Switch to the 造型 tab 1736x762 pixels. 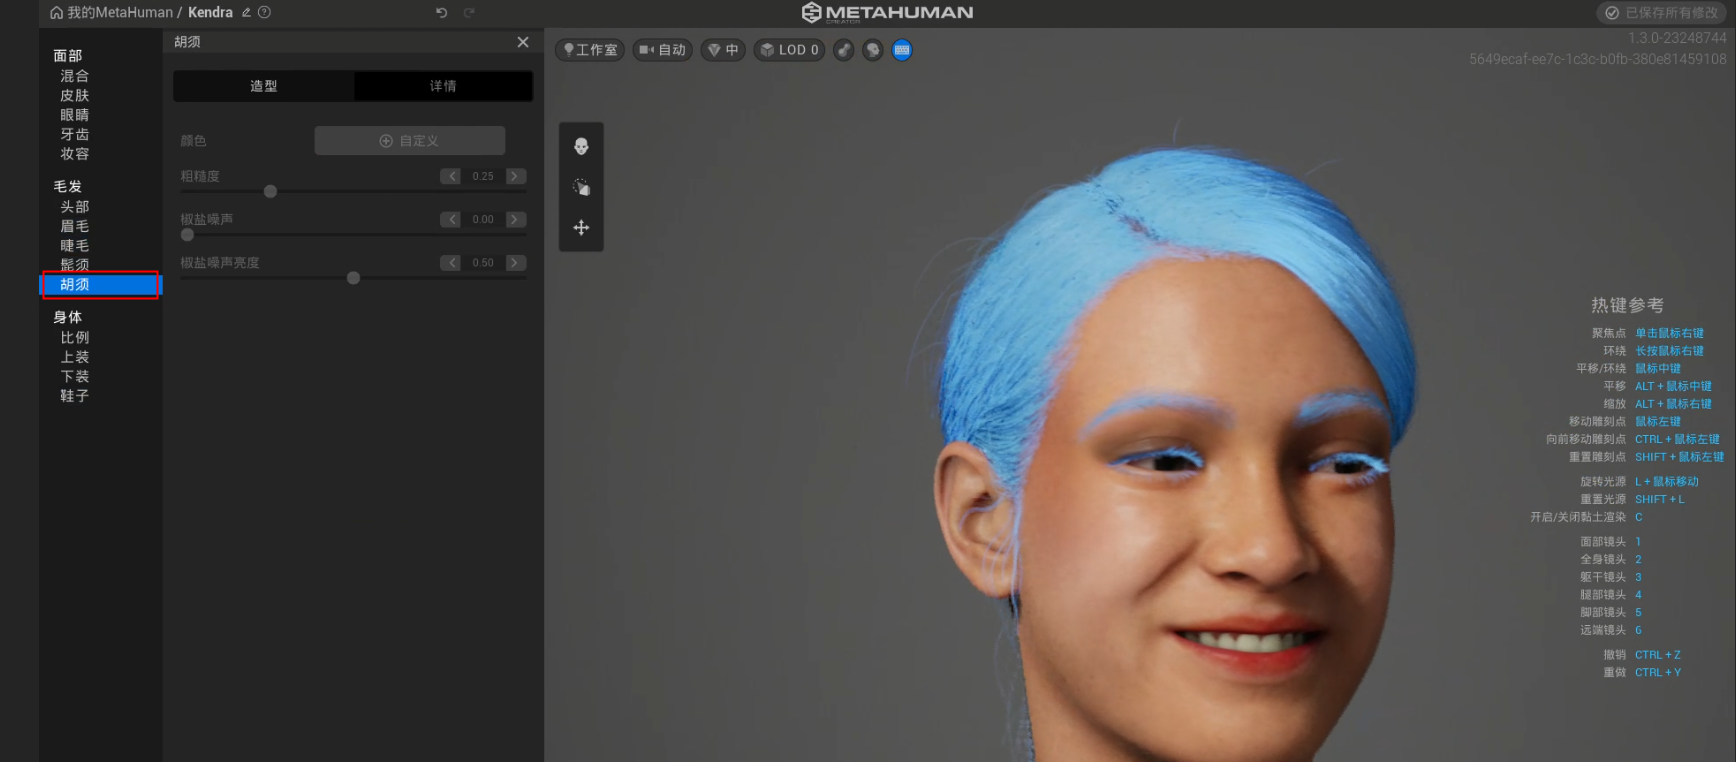(x=264, y=86)
